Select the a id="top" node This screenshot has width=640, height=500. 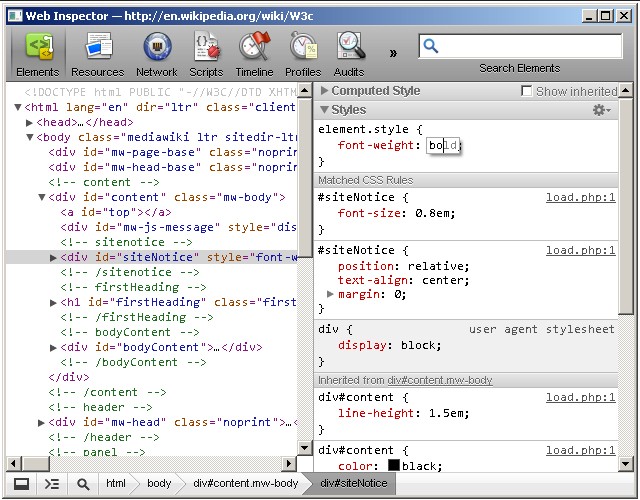(116, 212)
